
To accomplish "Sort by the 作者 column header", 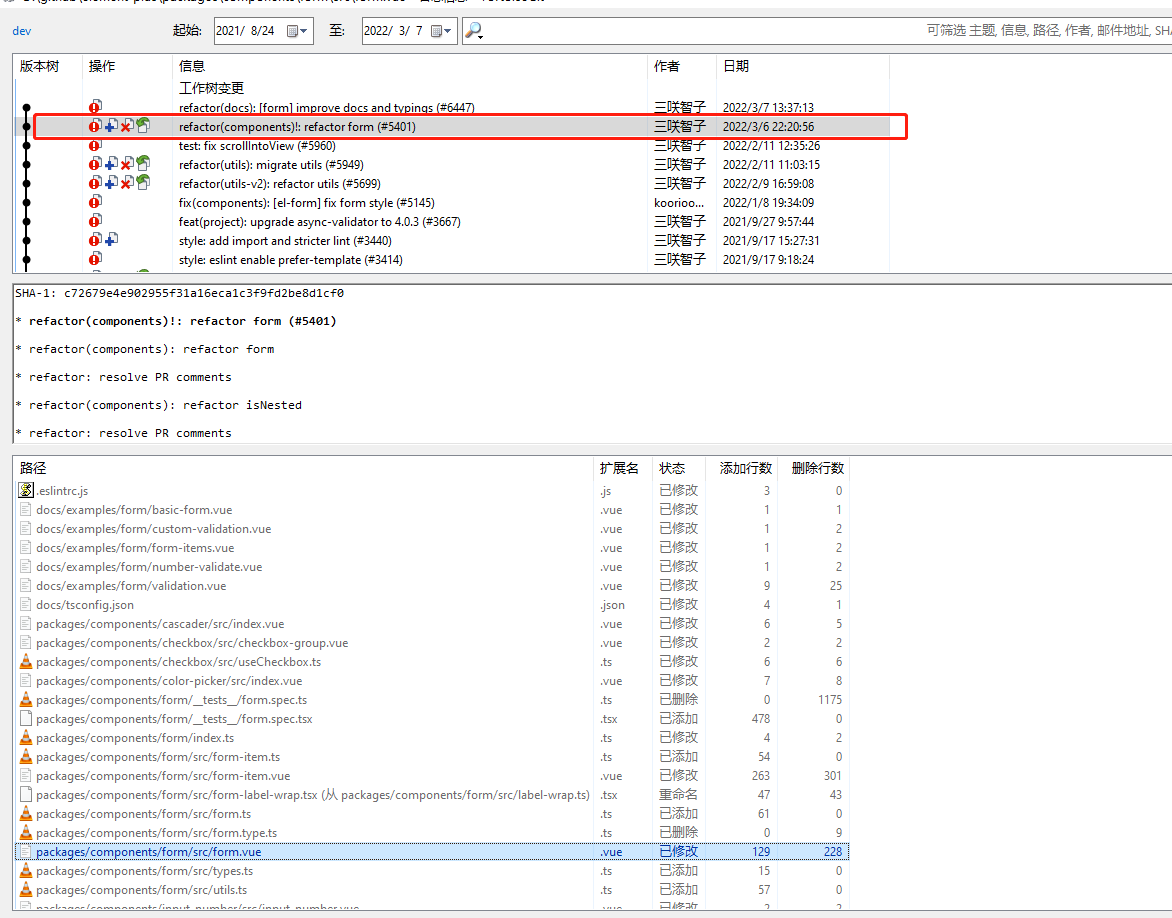I will (665, 66).
